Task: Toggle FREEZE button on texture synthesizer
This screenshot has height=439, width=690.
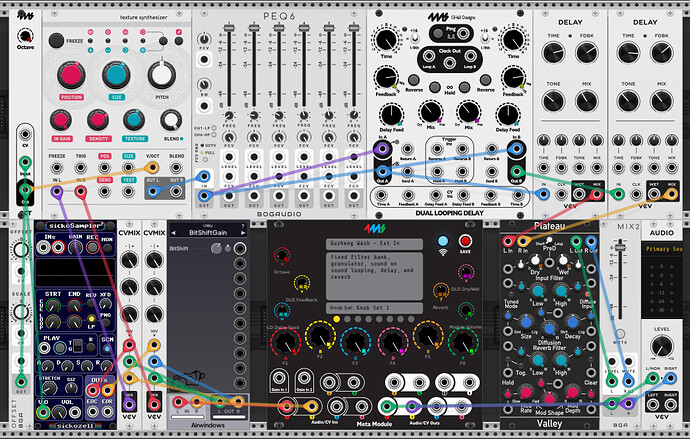Action: click(56, 40)
